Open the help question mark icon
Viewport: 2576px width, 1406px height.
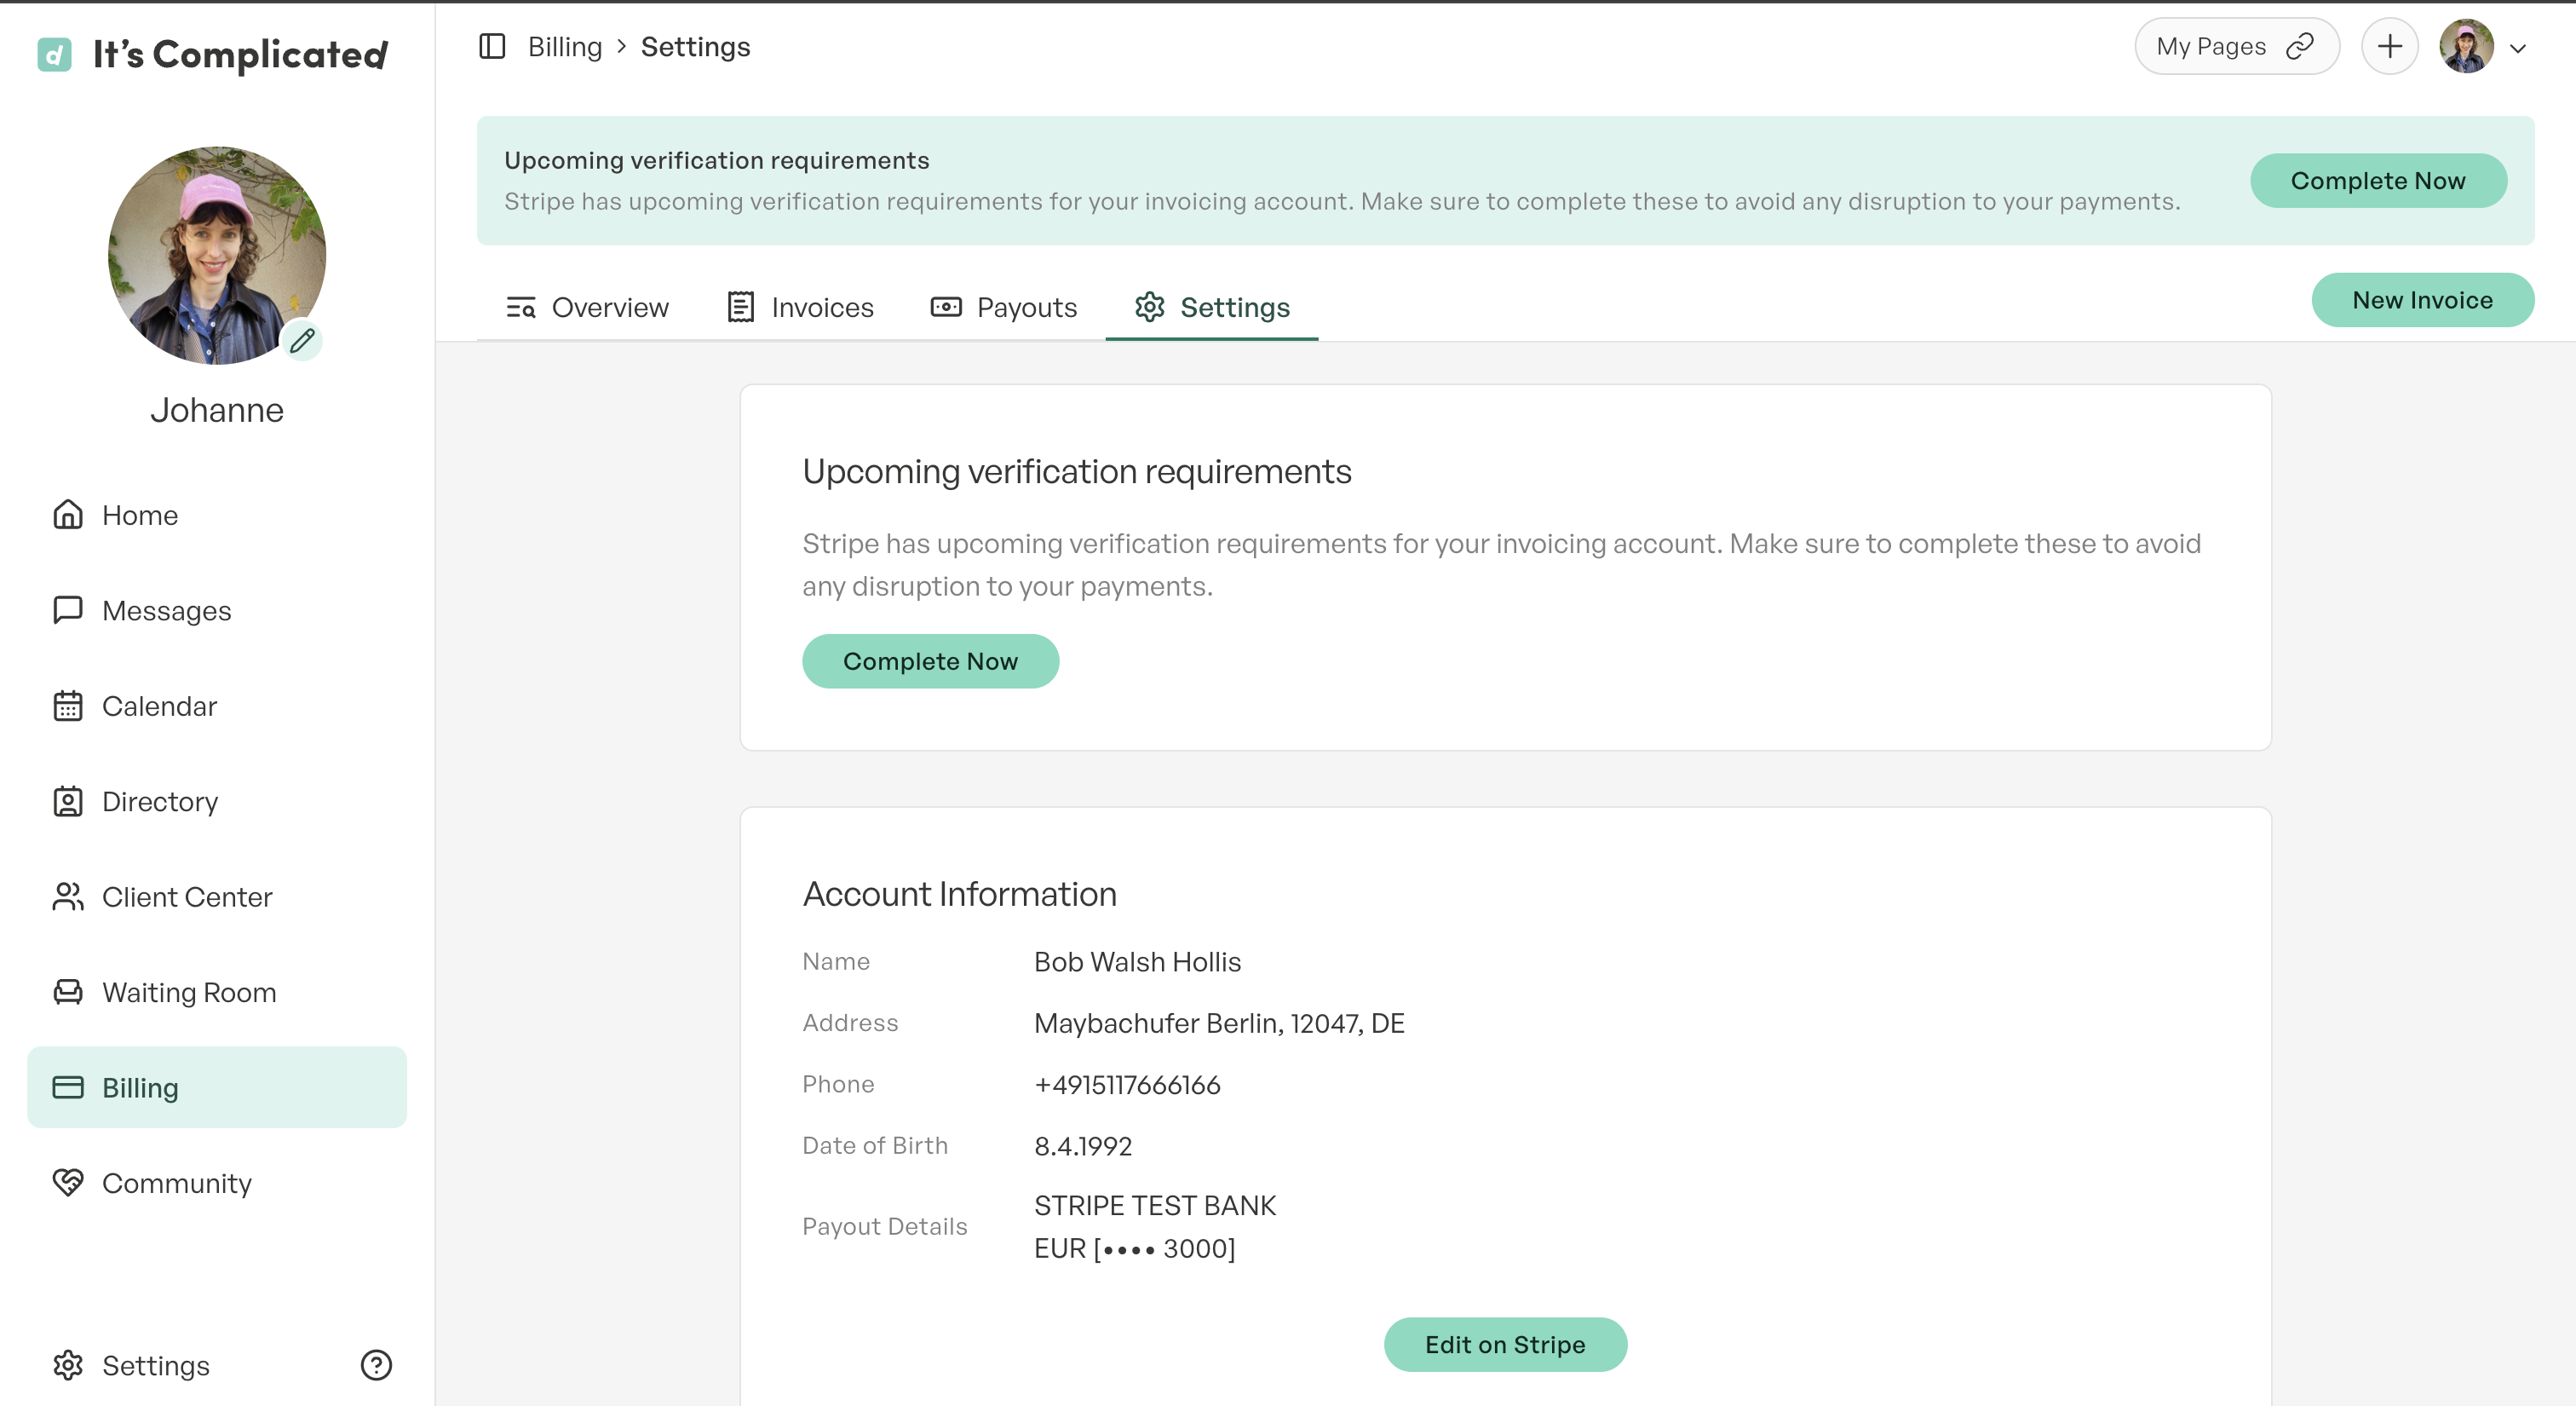pos(376,1365)
